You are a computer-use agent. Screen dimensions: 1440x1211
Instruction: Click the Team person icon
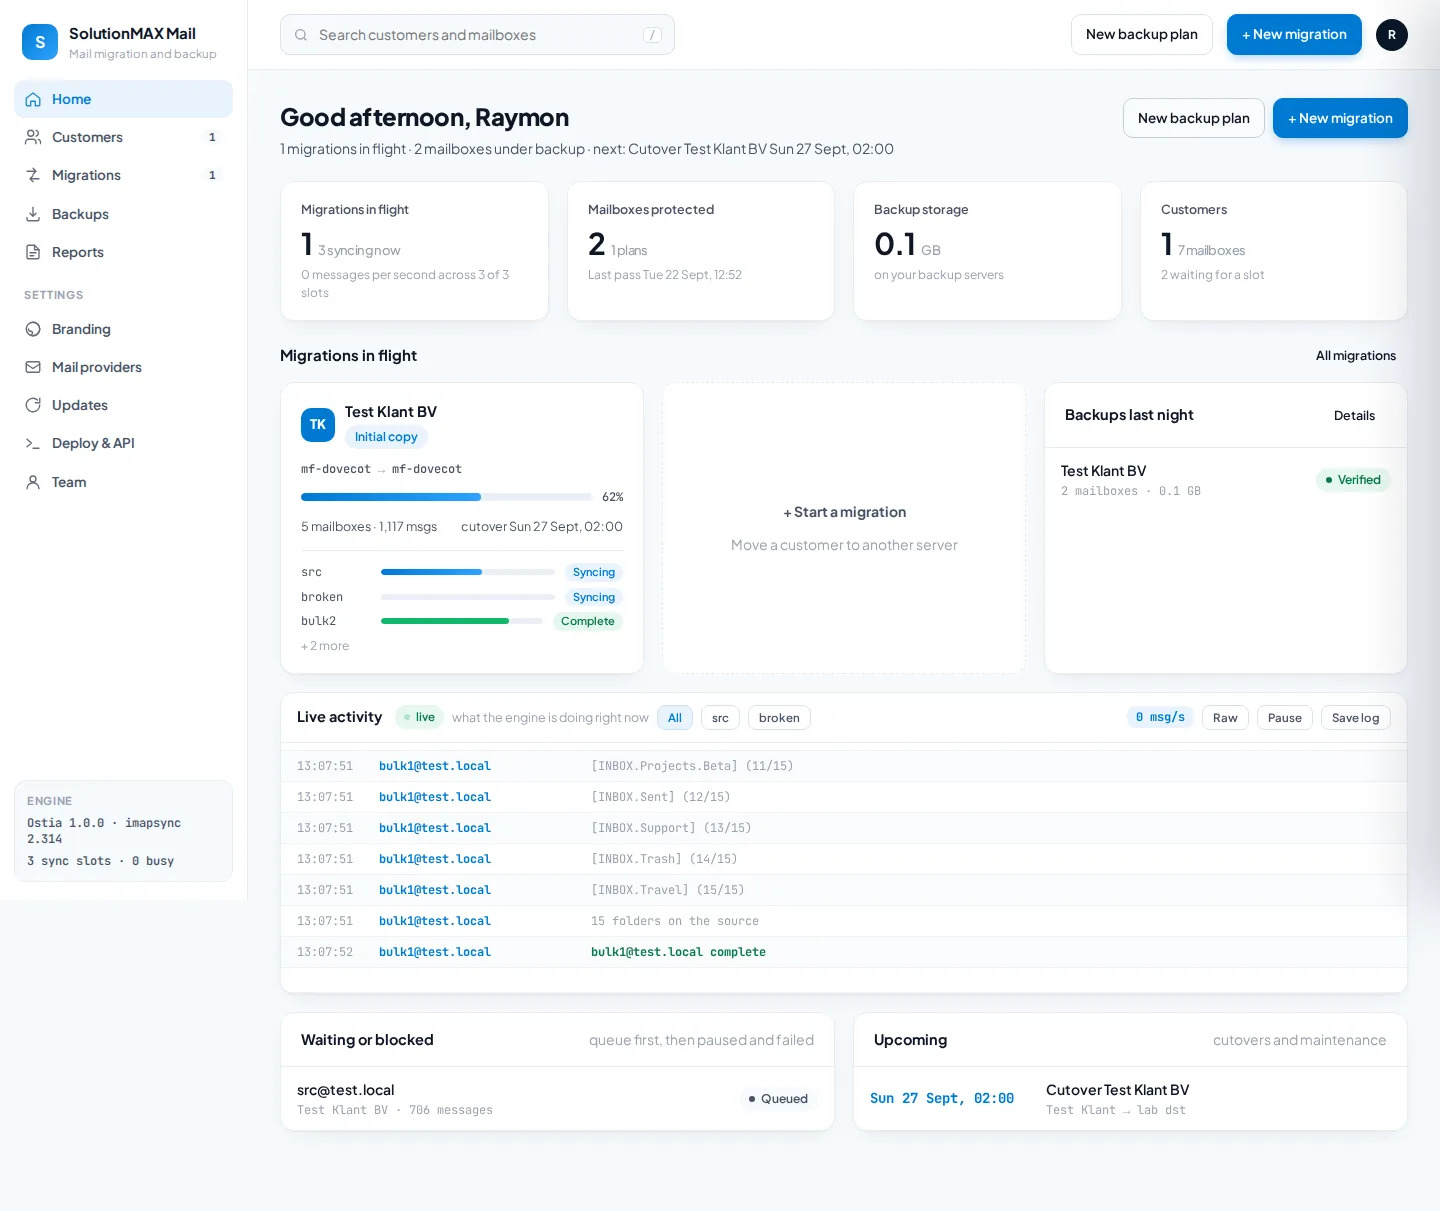pyautogui.click(x=33, y=482)
